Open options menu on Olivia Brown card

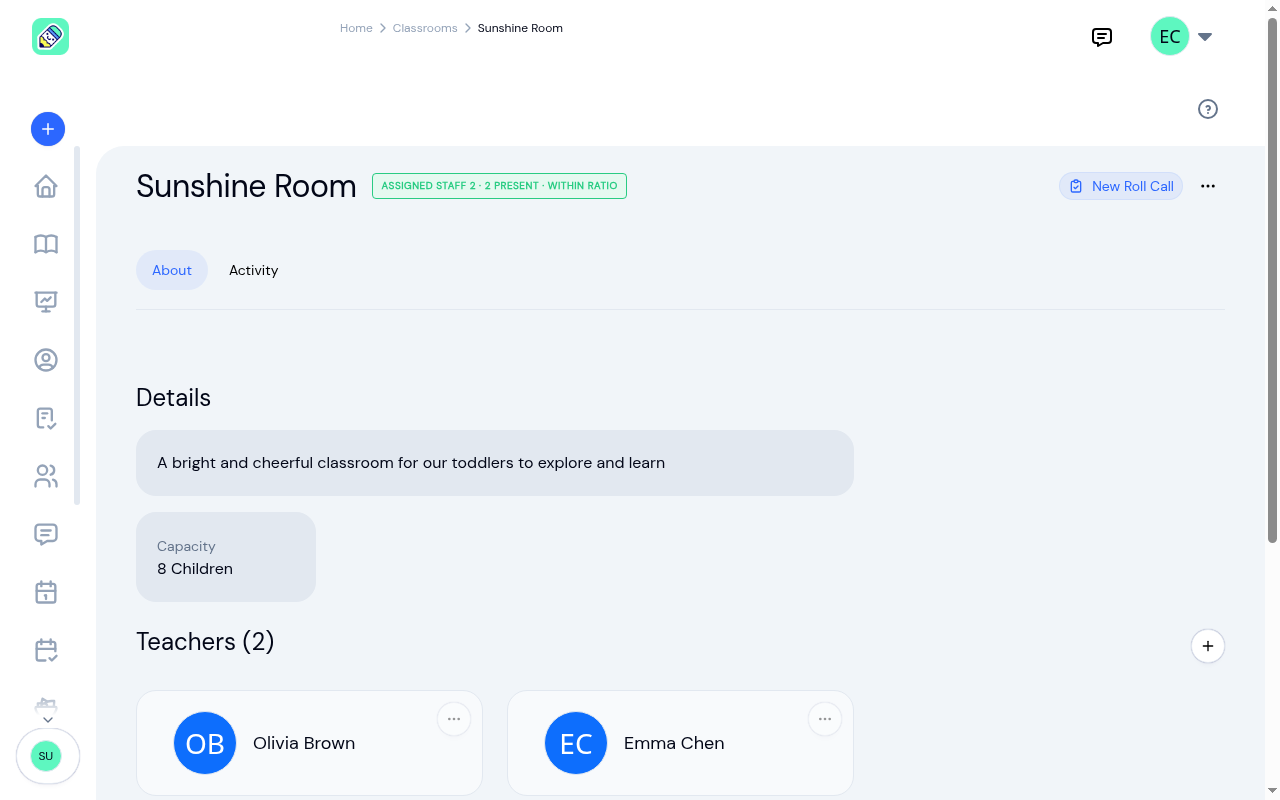pyautogui.click(x=454, y=719)
